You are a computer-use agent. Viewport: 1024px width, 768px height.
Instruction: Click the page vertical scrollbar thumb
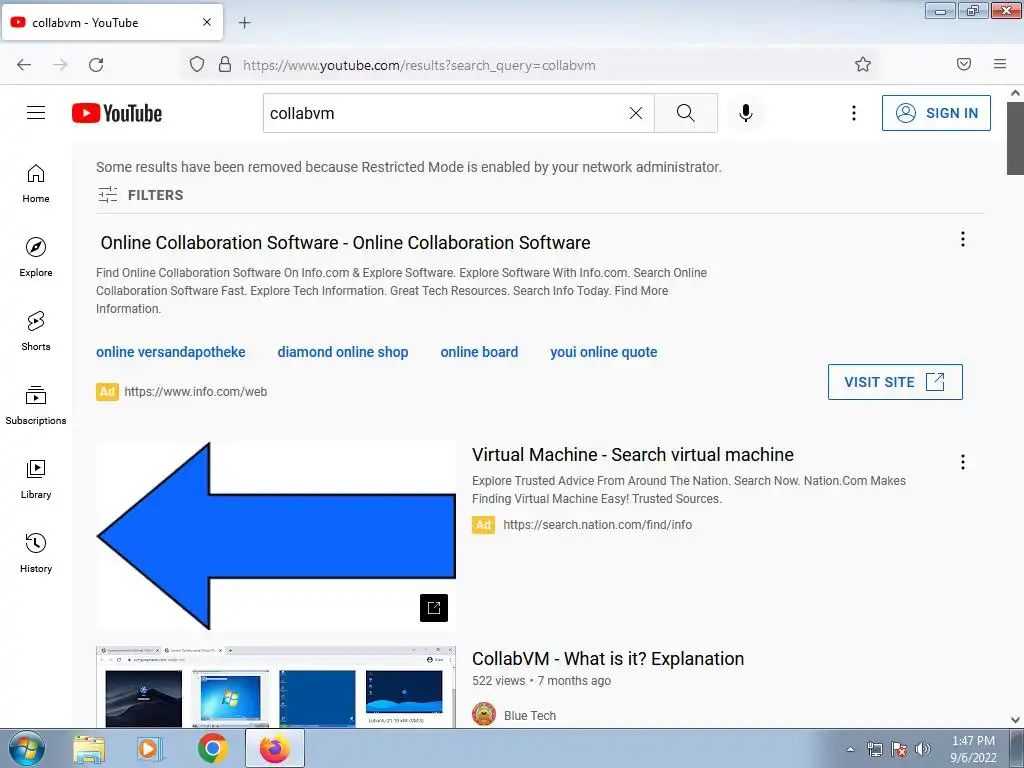tap(1015, 138)
